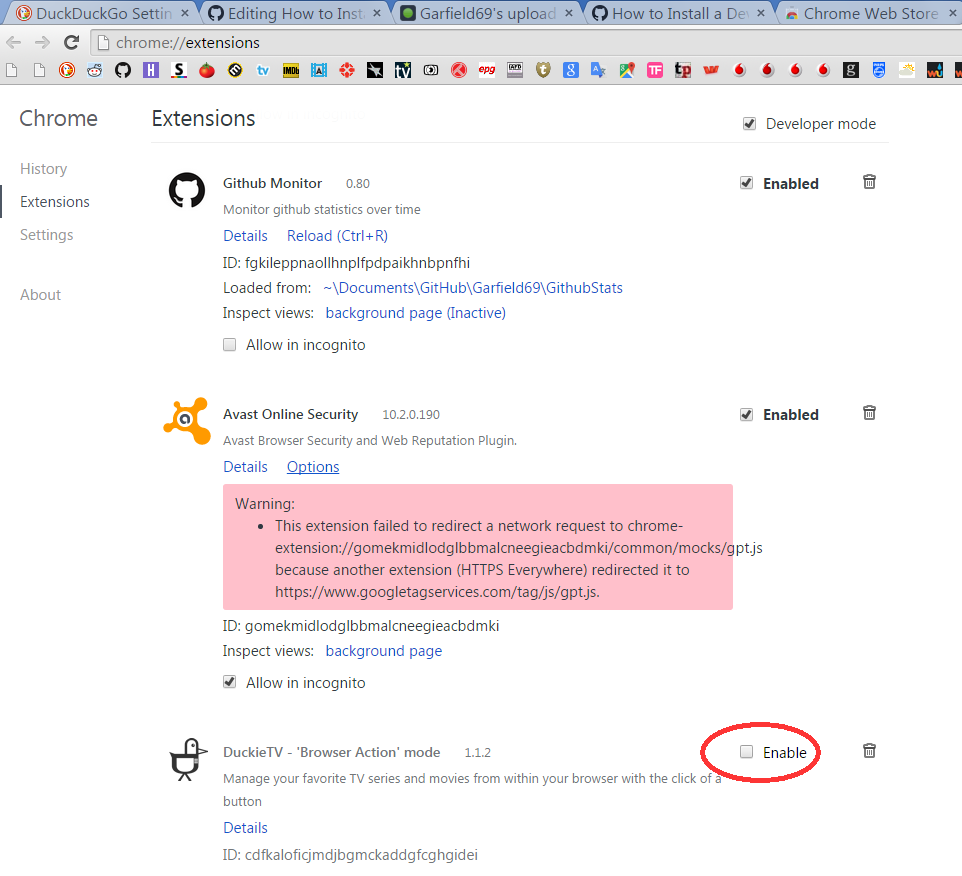The height and width of the screenshot is (876, 962).
Task: Click the Avast Online Security orange logo
Action: pyautogui.click(x=187, y=421)
